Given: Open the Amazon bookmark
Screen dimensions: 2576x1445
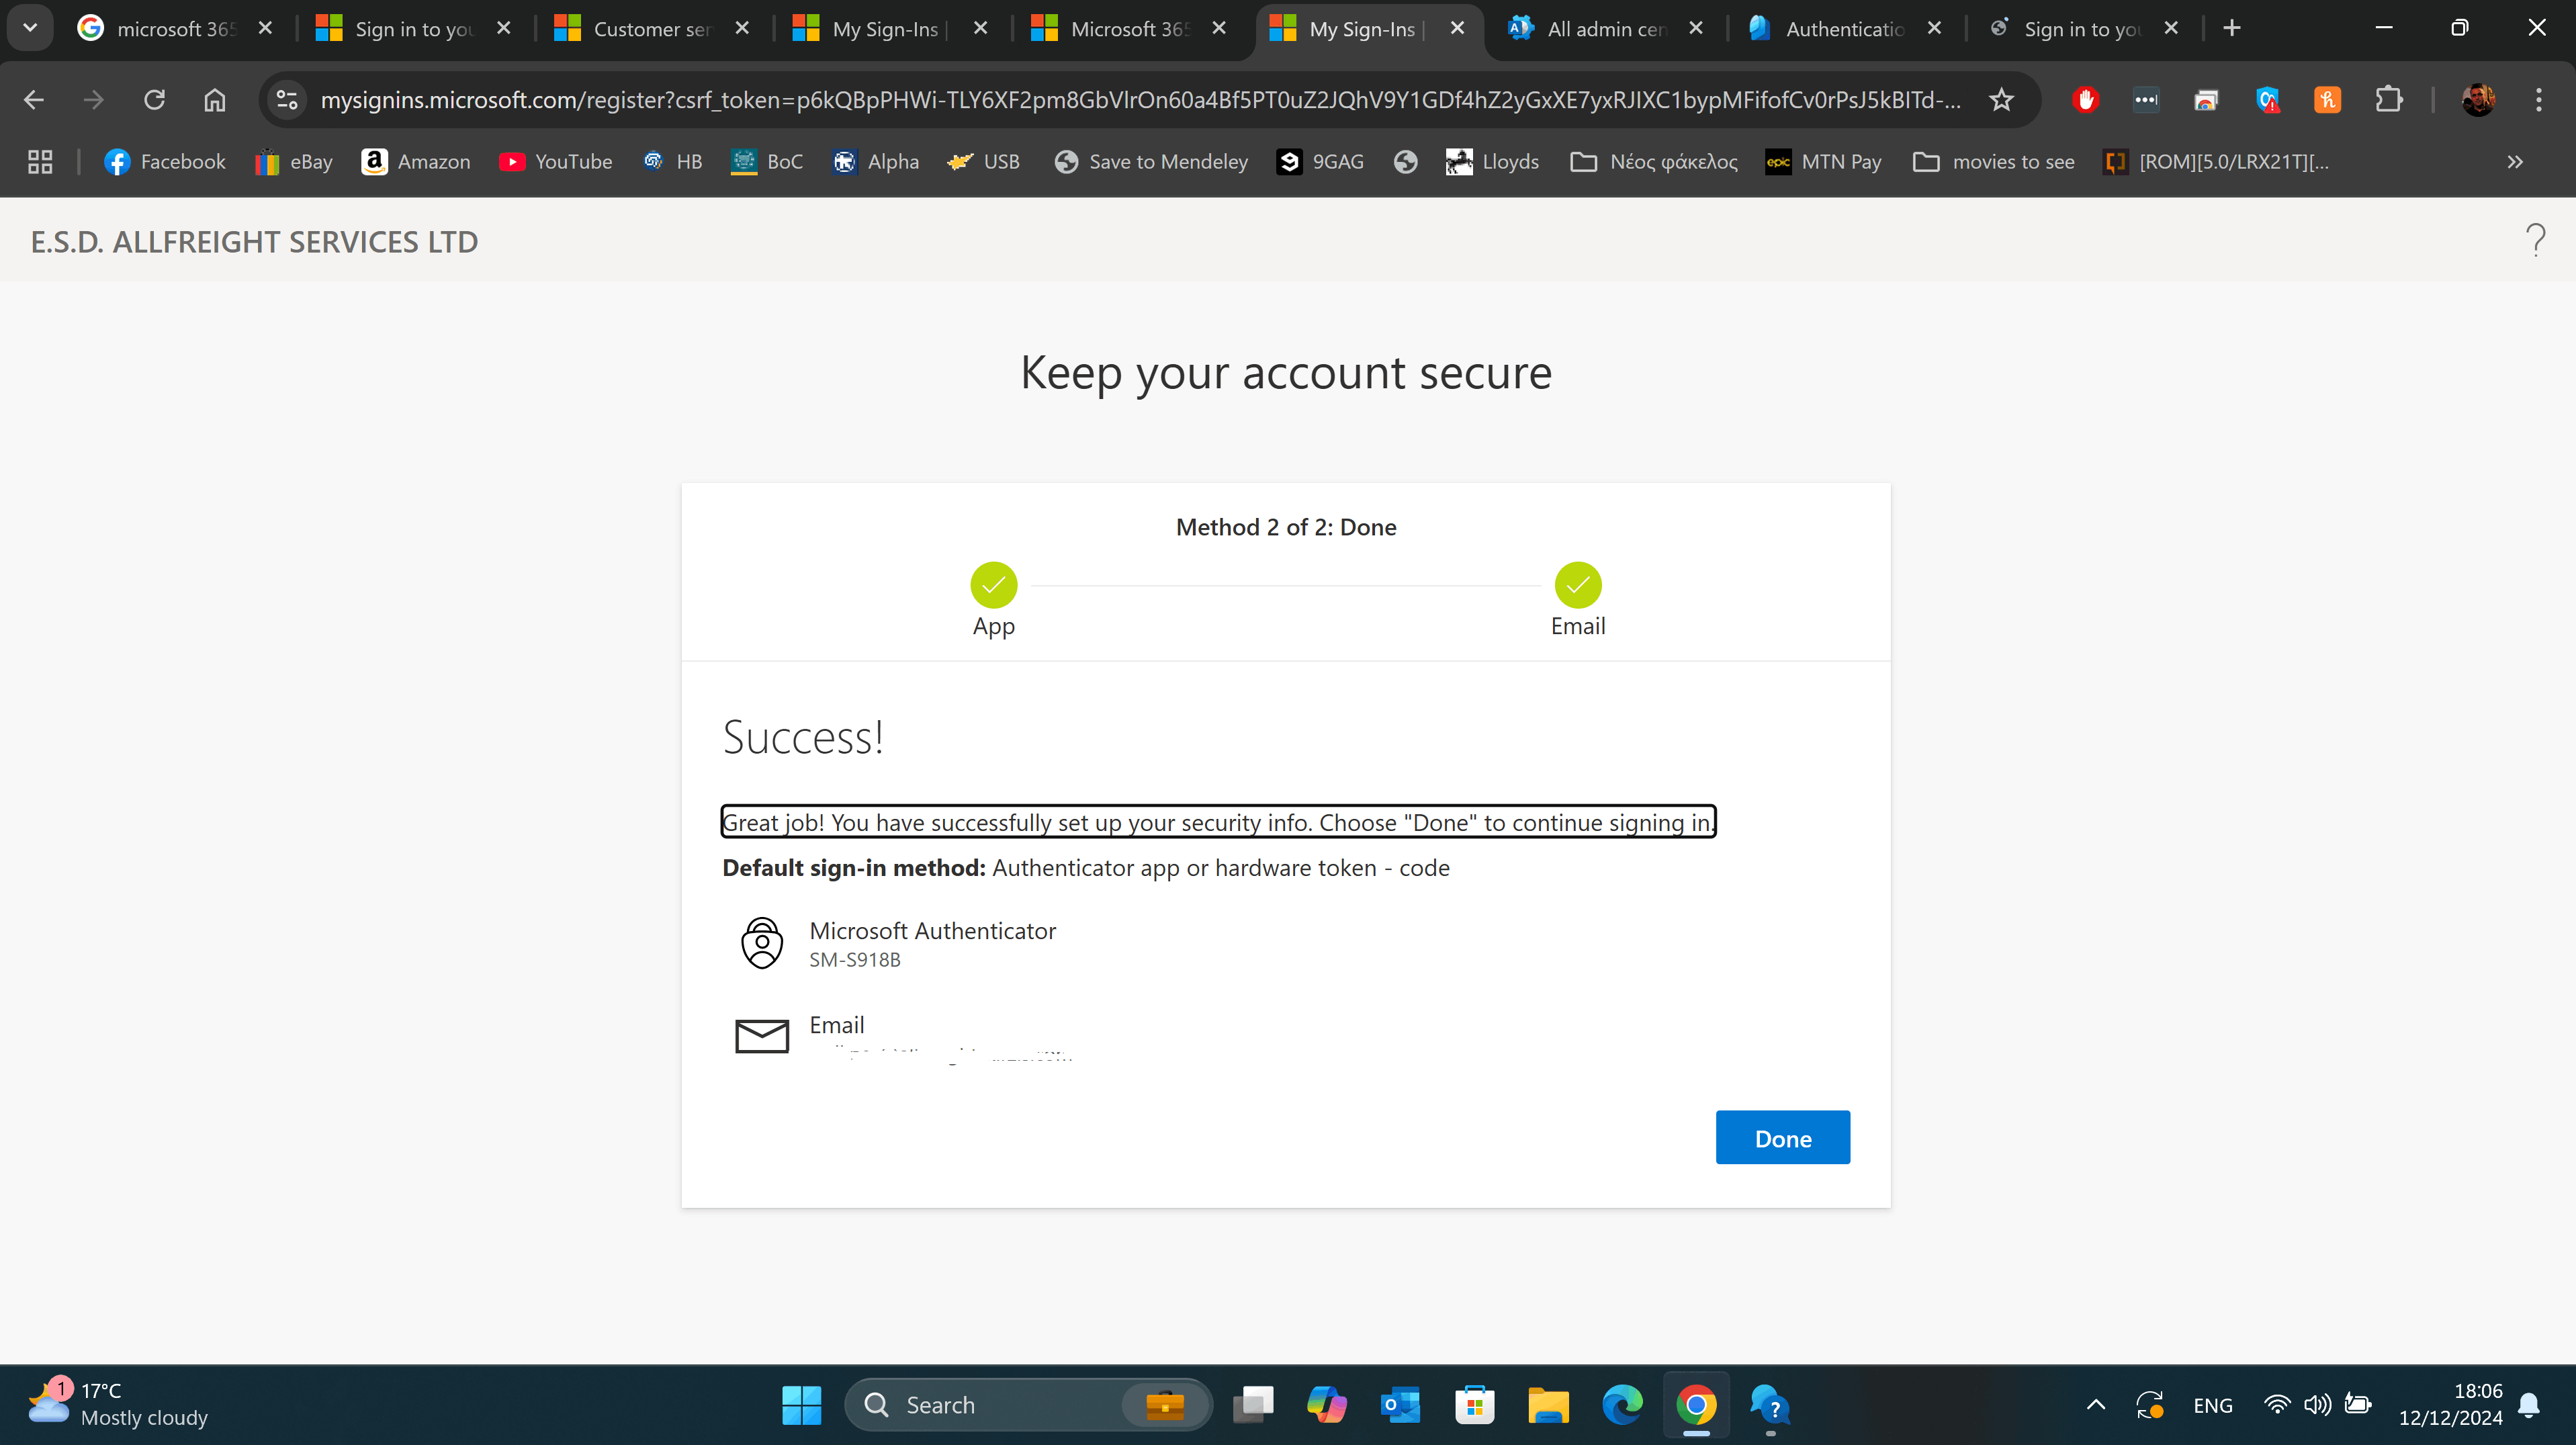Looking at the screenshot, I should [x=416, y=162].
